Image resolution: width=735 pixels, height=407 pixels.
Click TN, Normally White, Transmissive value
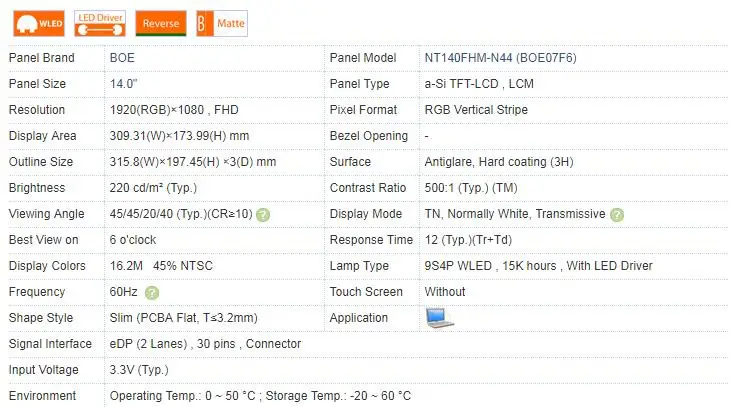coord(515,214)
